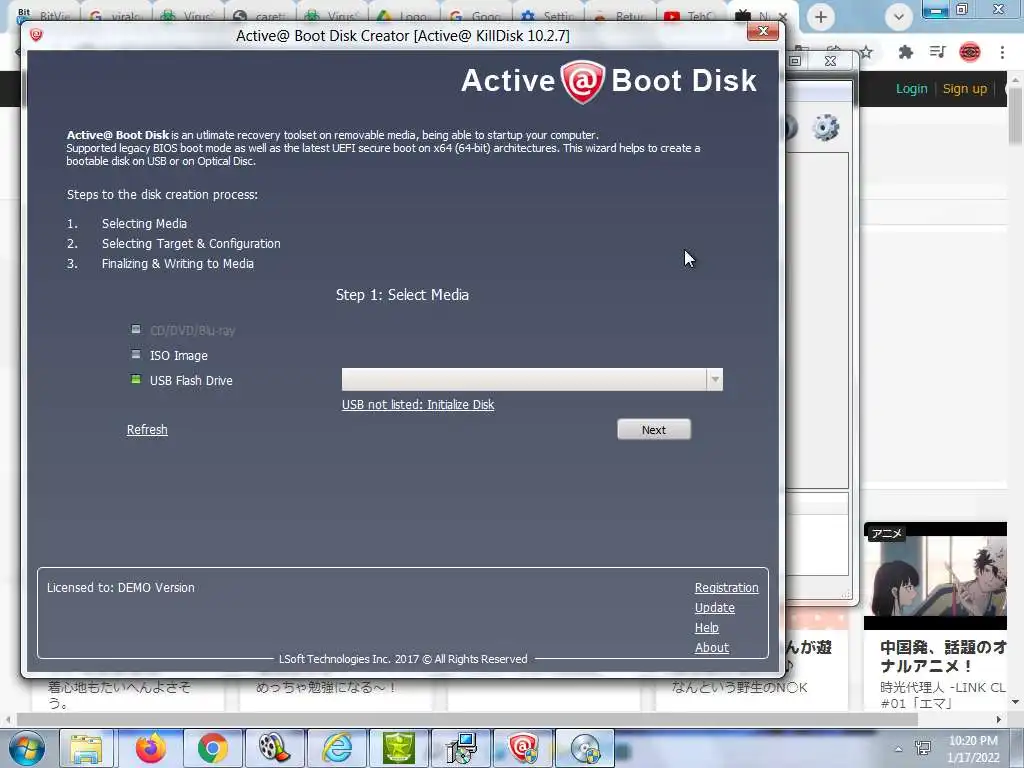Screen dimensions: 1024x768
Task: Open the green shield app in taskbar
Action: coord(398,748)
